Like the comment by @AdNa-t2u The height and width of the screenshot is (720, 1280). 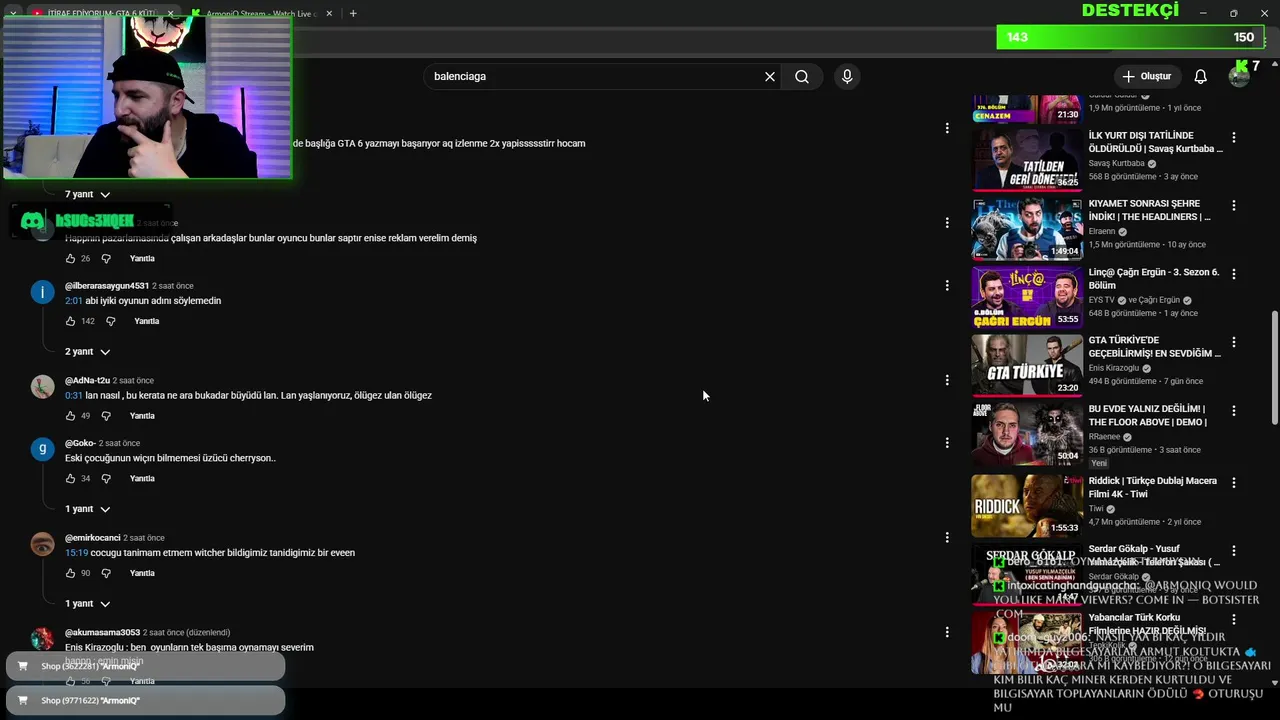point(70,416)
